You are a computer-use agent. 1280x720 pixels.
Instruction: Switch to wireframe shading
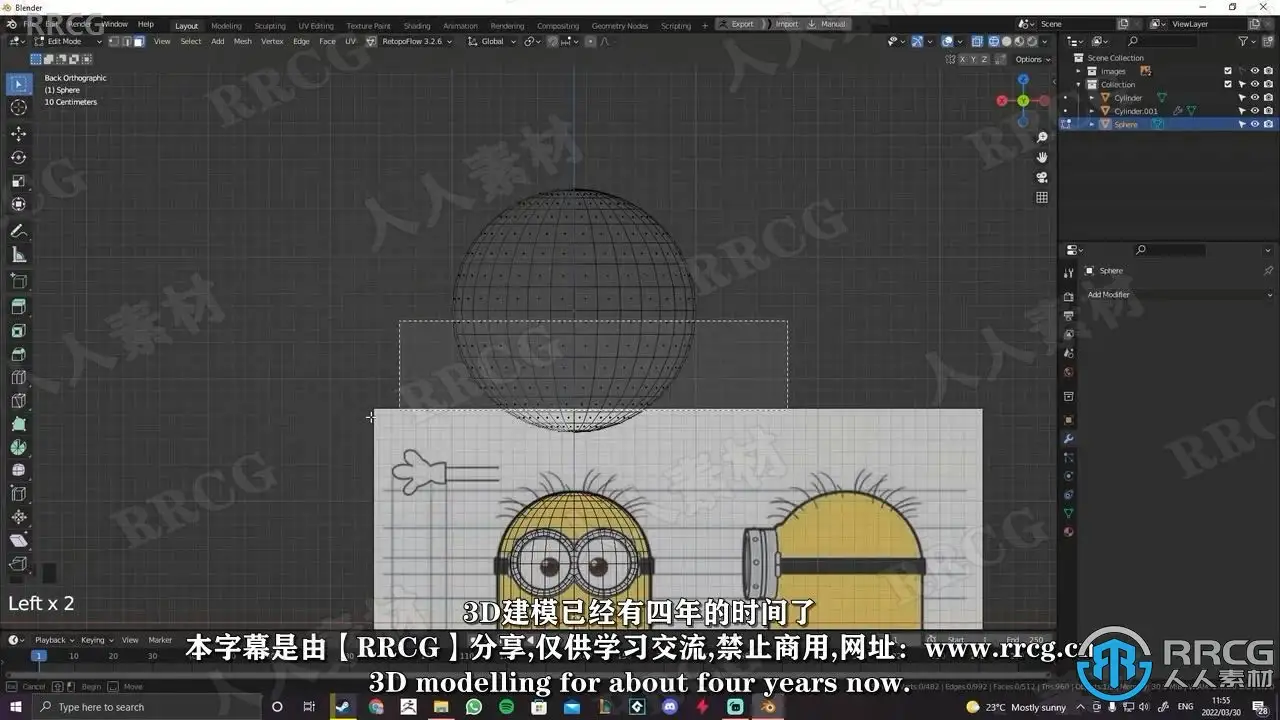(994, 41)
